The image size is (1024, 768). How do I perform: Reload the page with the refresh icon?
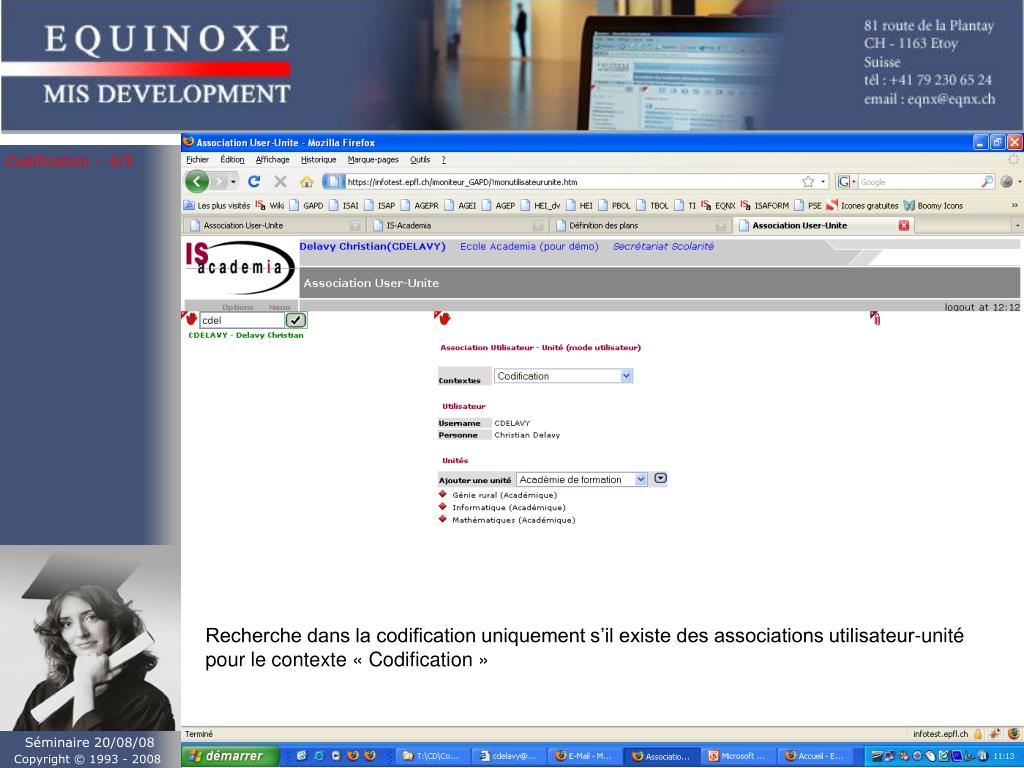[x=254, y=182]
